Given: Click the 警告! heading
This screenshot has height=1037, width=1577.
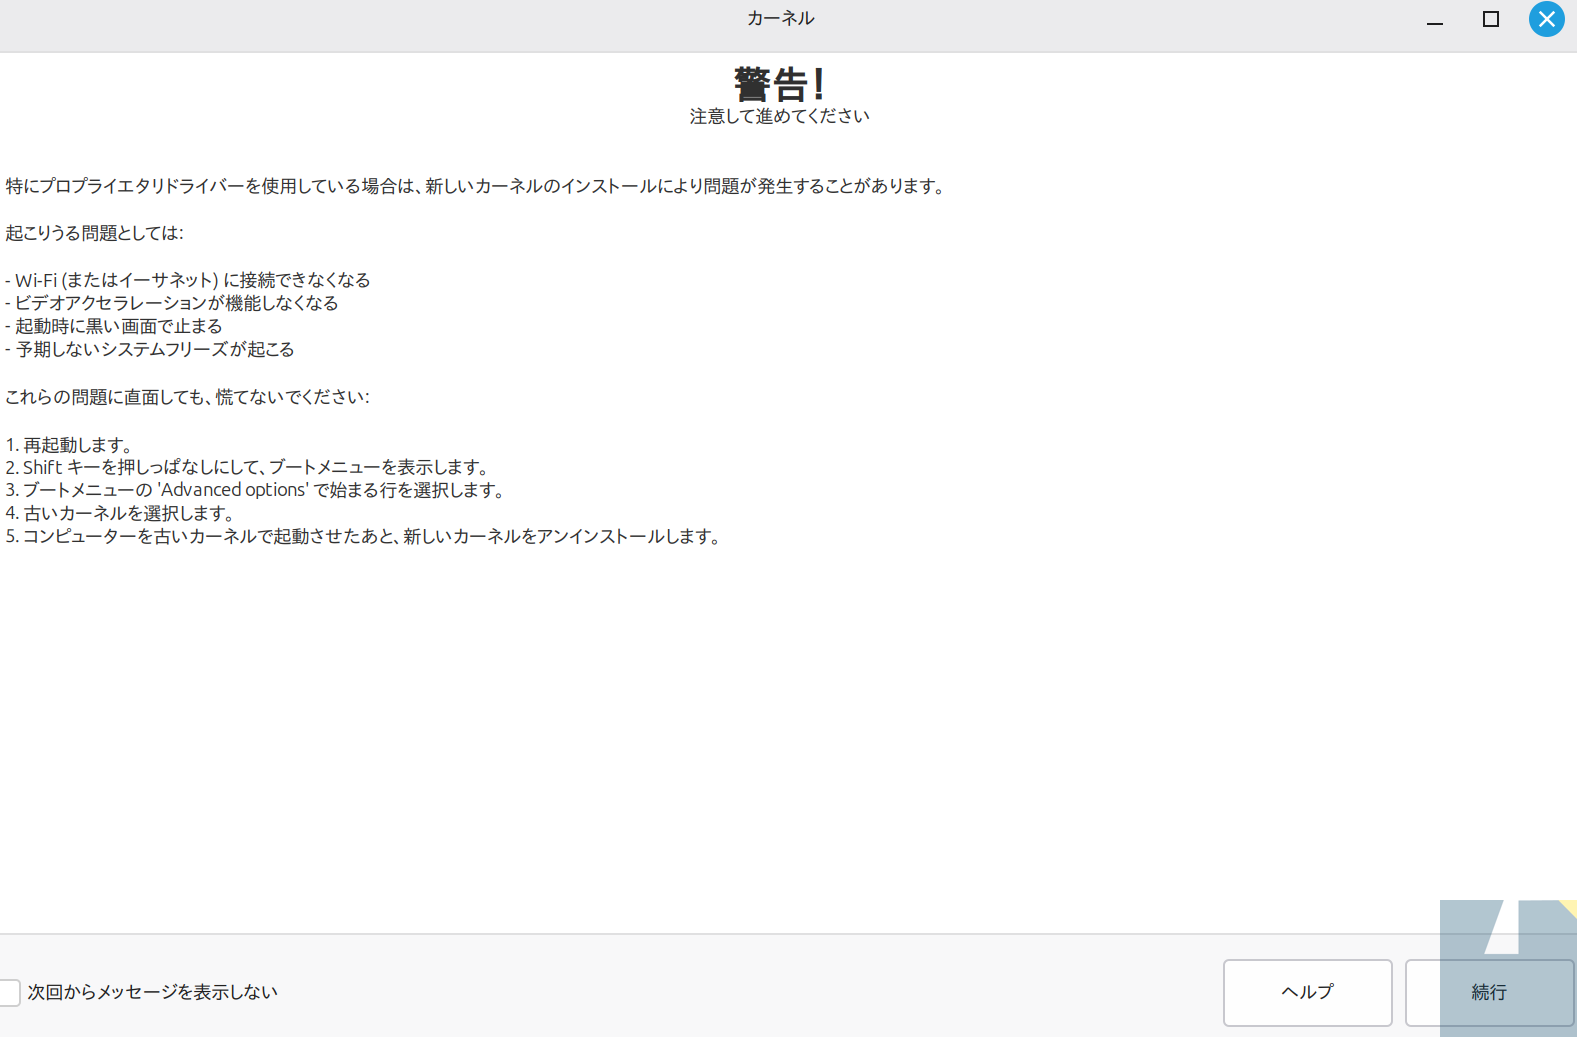Looking at the screenshot, I should click(780, 84).
